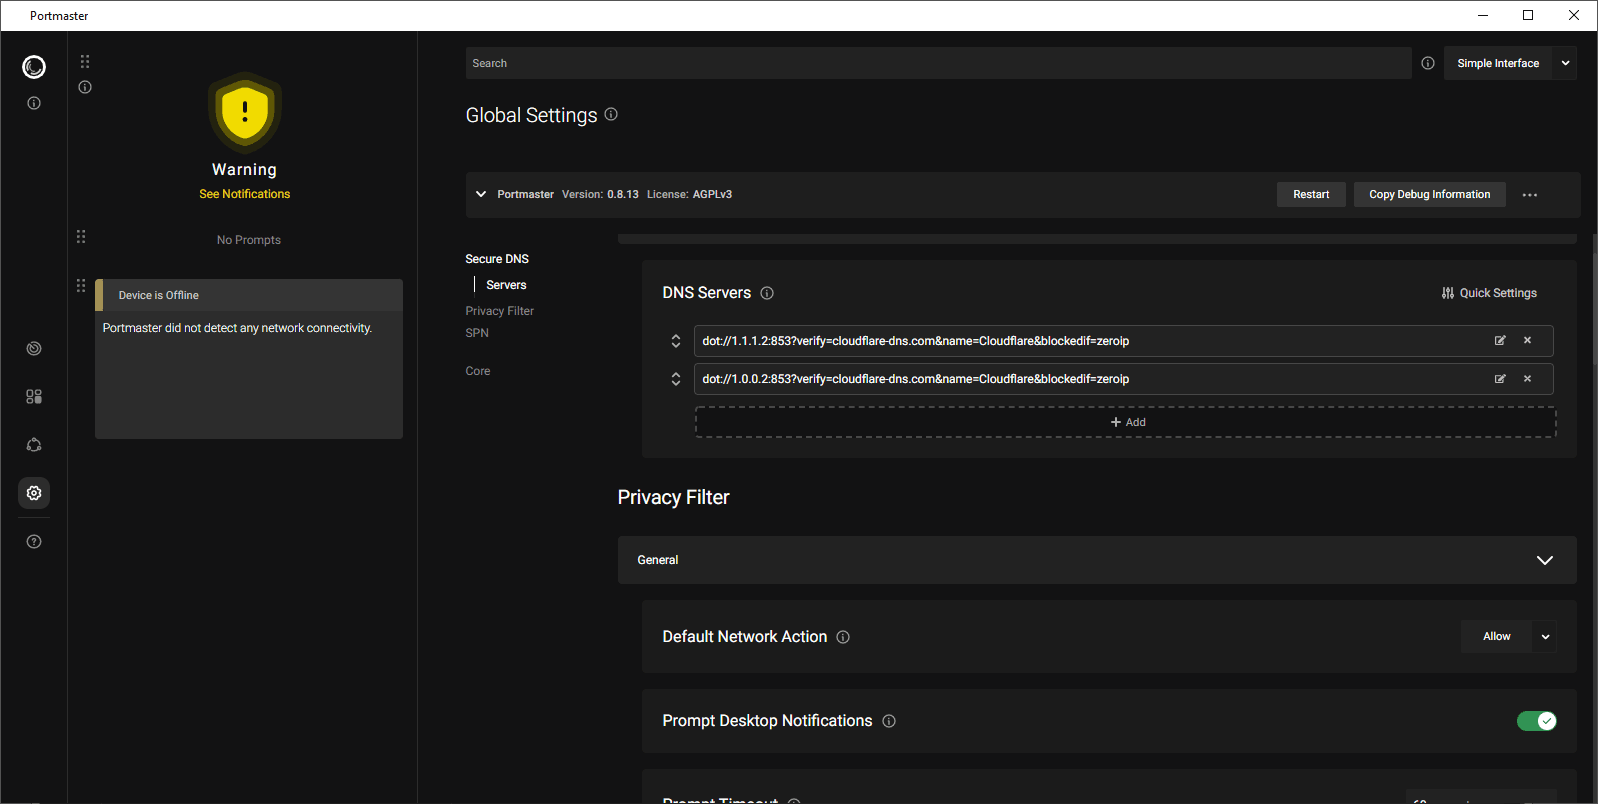
Task: Collapse the Portmaster version info chevron
Action: (481, 194)
